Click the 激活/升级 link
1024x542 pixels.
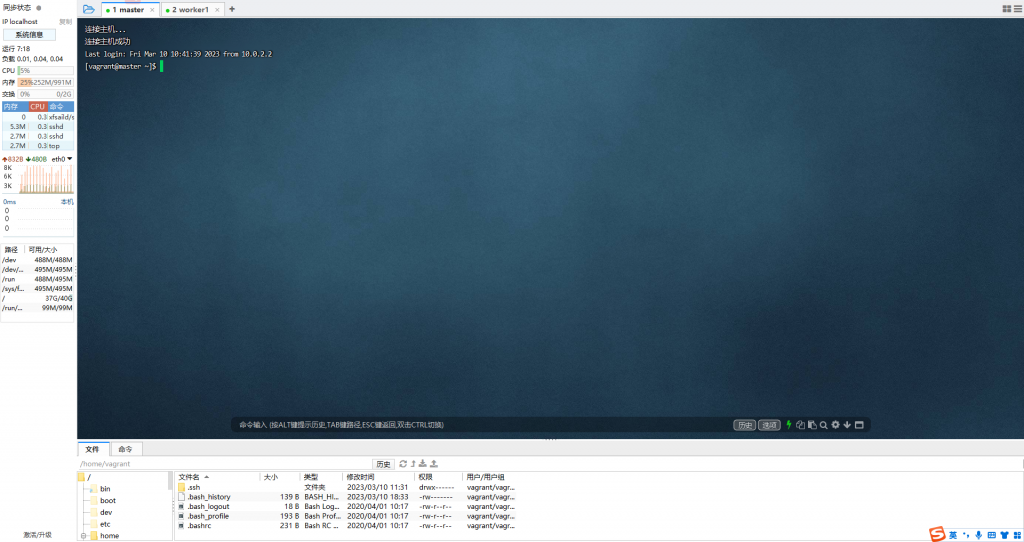(37, 535)
